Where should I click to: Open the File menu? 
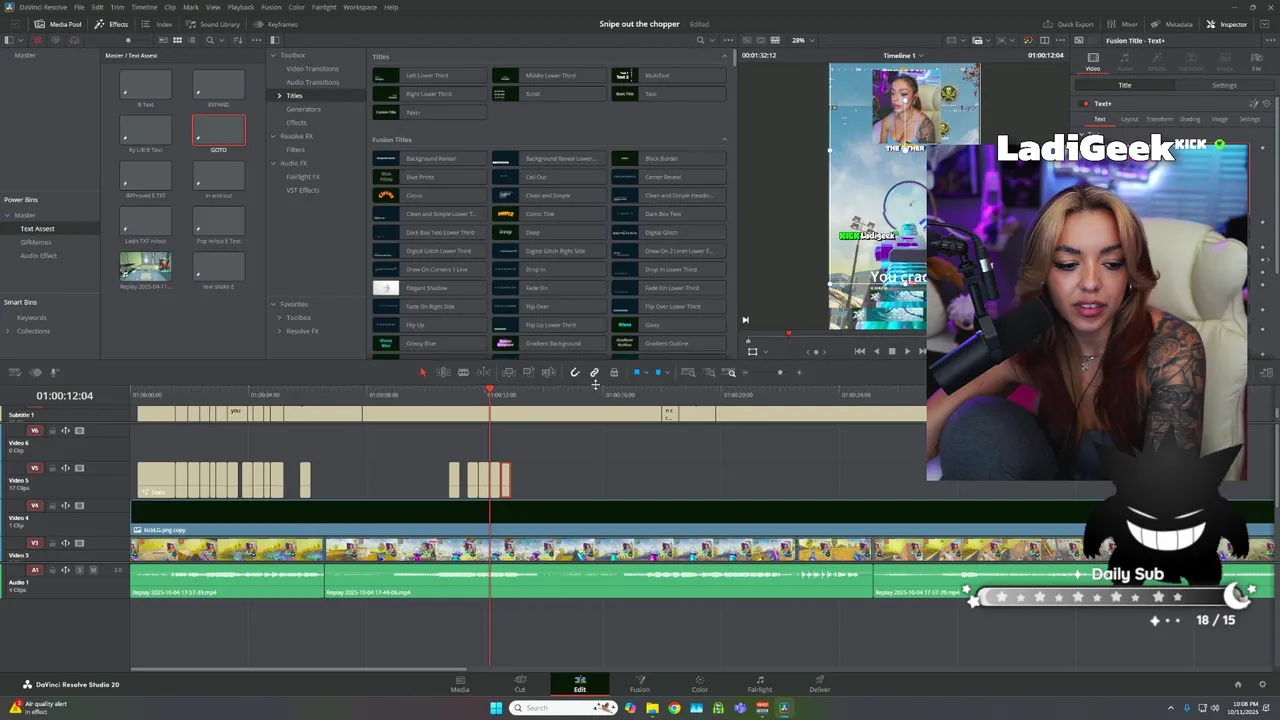[79, 7]
